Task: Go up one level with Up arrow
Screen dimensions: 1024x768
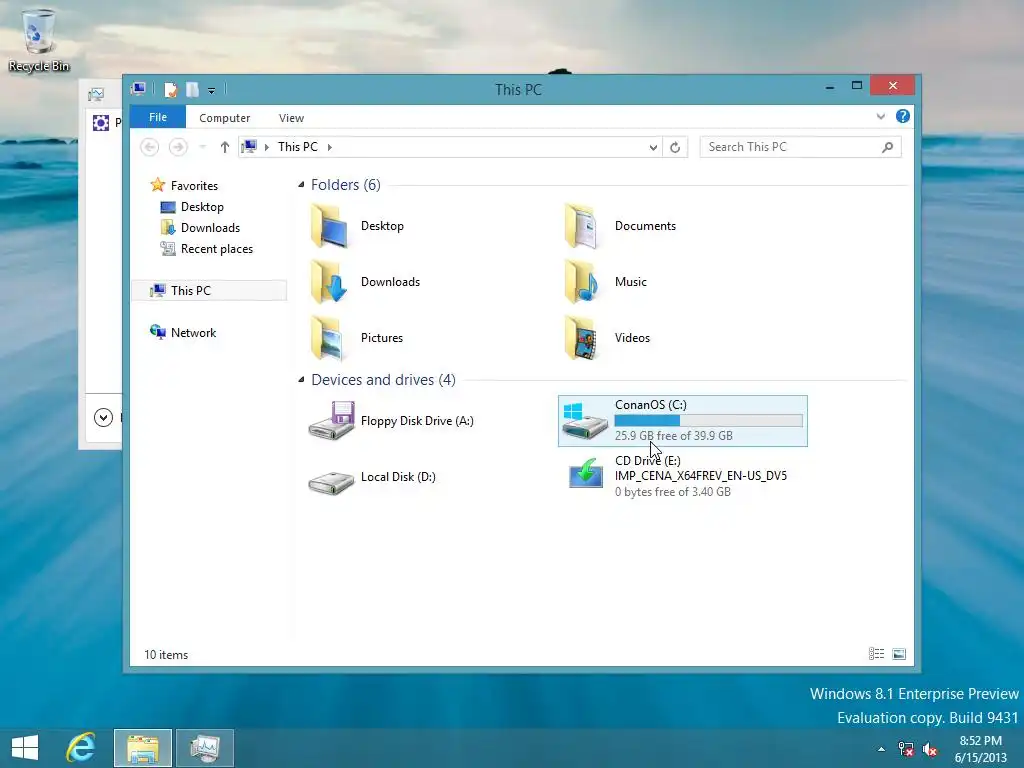Action: point(225,147)
